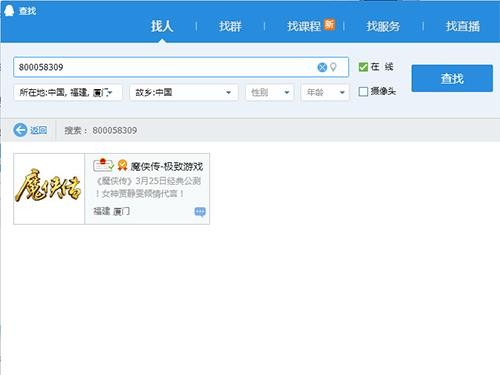The width and height of the screenshot is (500, 375).
Task: Click the gold medal badge icon
Action: tap(122, 165)
